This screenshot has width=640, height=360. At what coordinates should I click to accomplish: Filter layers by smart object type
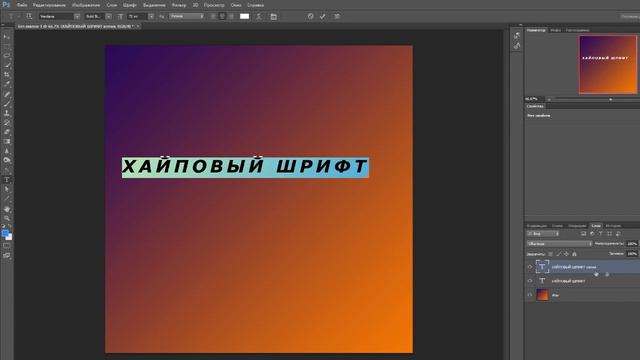618,234
